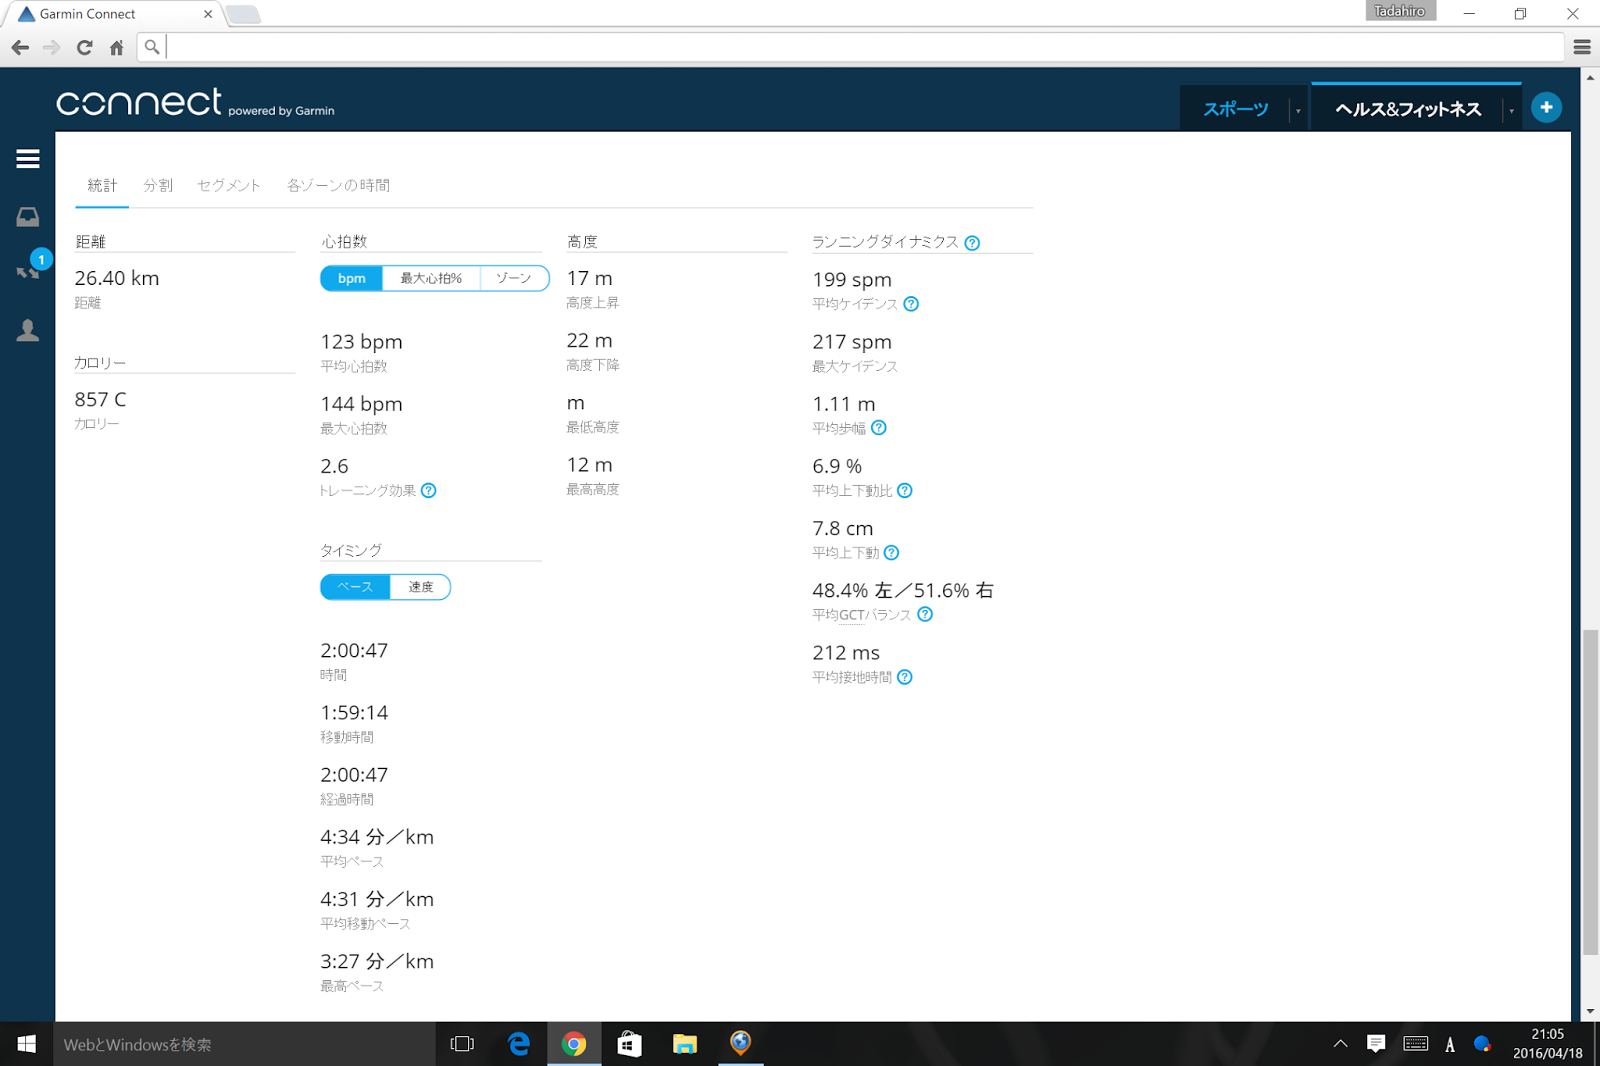Open a new browser tab
Viewport: 1600px width, 1066px height.
click(x=243, y=14)
